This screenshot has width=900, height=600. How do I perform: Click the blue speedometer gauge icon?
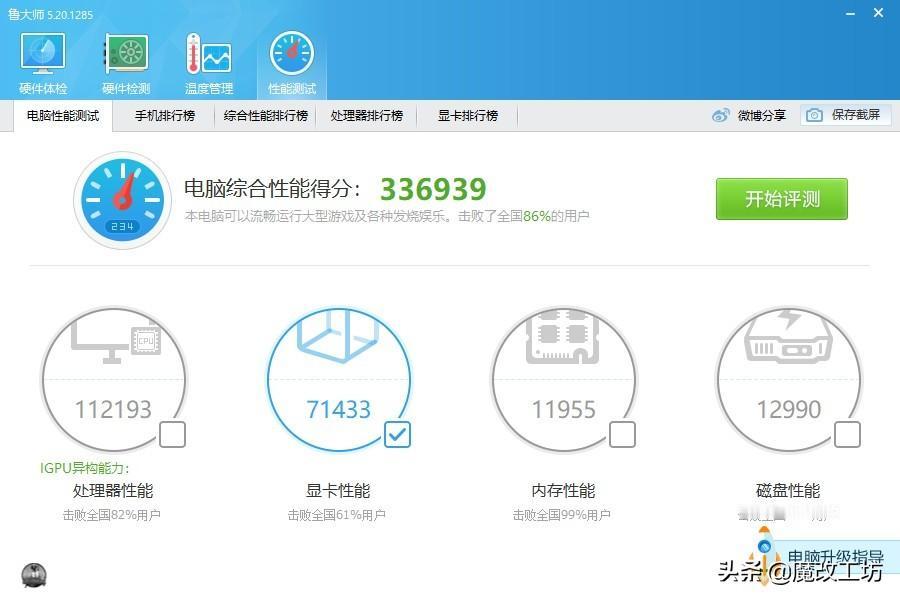tap(122, 200)
